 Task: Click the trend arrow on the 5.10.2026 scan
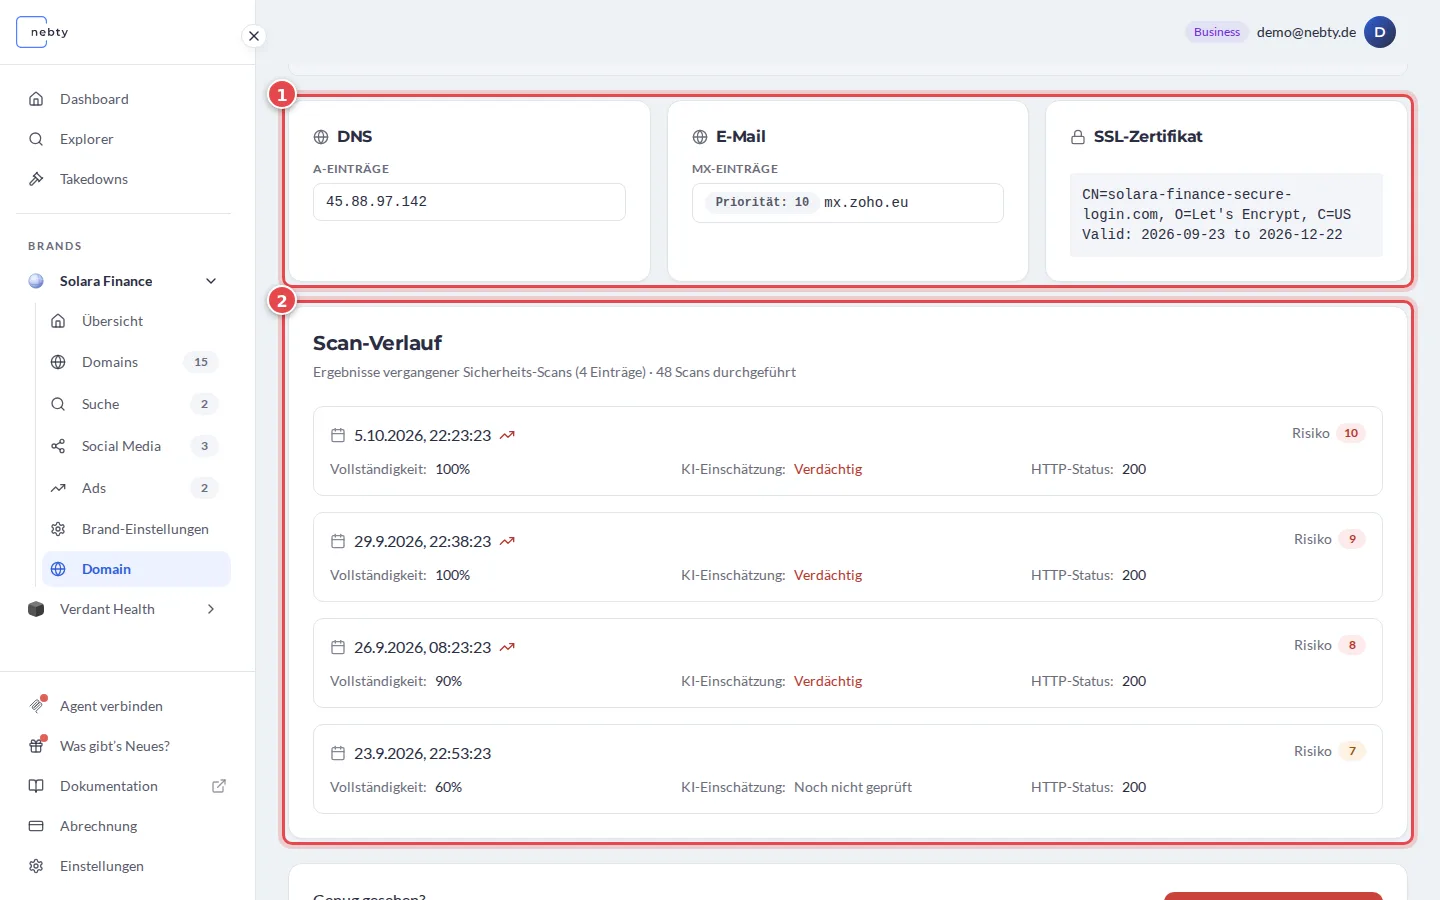(x=507, y=435)
